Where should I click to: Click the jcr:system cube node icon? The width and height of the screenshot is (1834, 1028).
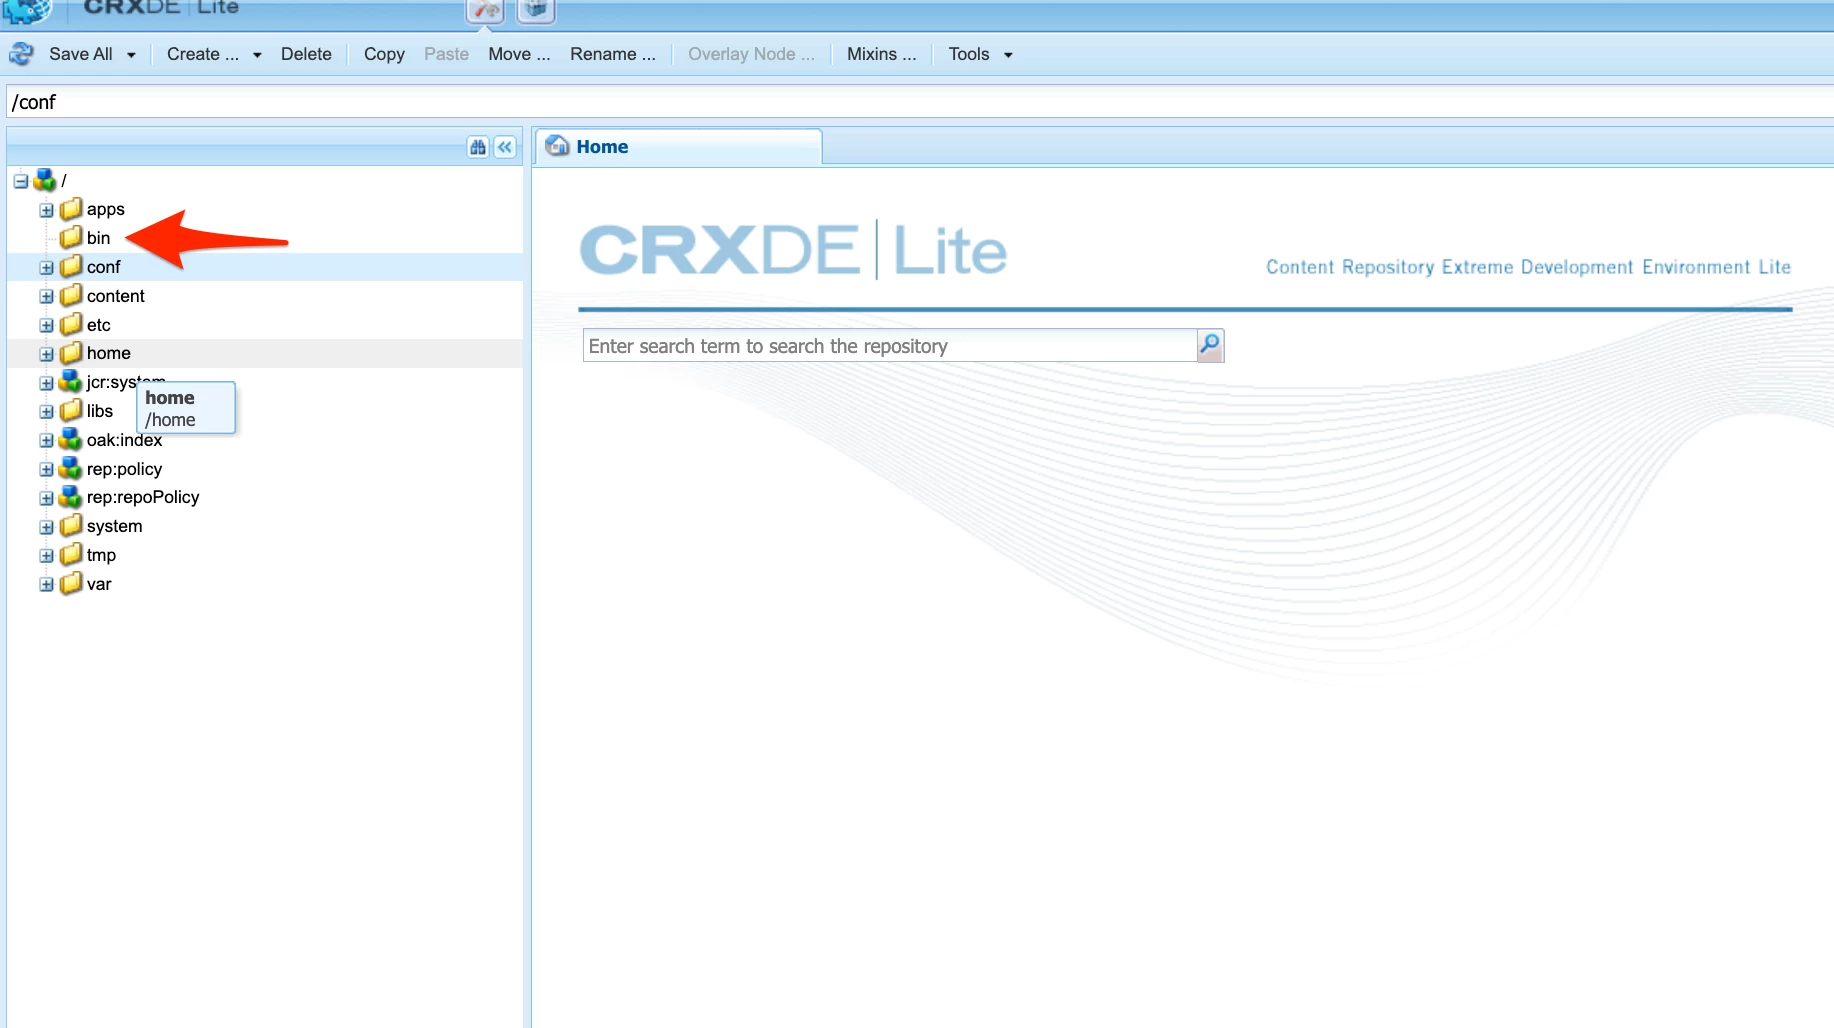(x=70, y=382)
